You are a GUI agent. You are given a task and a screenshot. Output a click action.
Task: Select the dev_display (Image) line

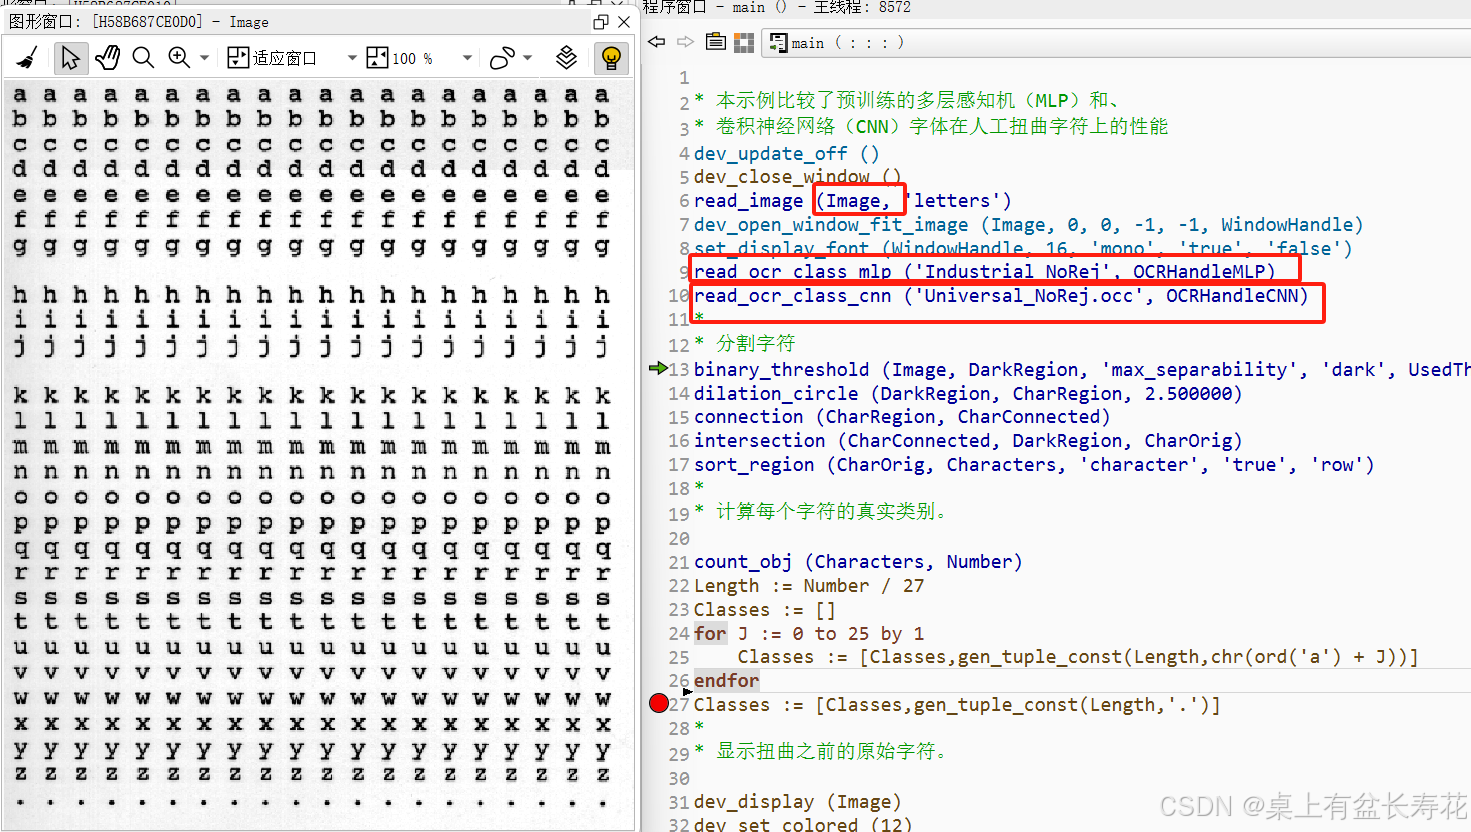(797, 802)
